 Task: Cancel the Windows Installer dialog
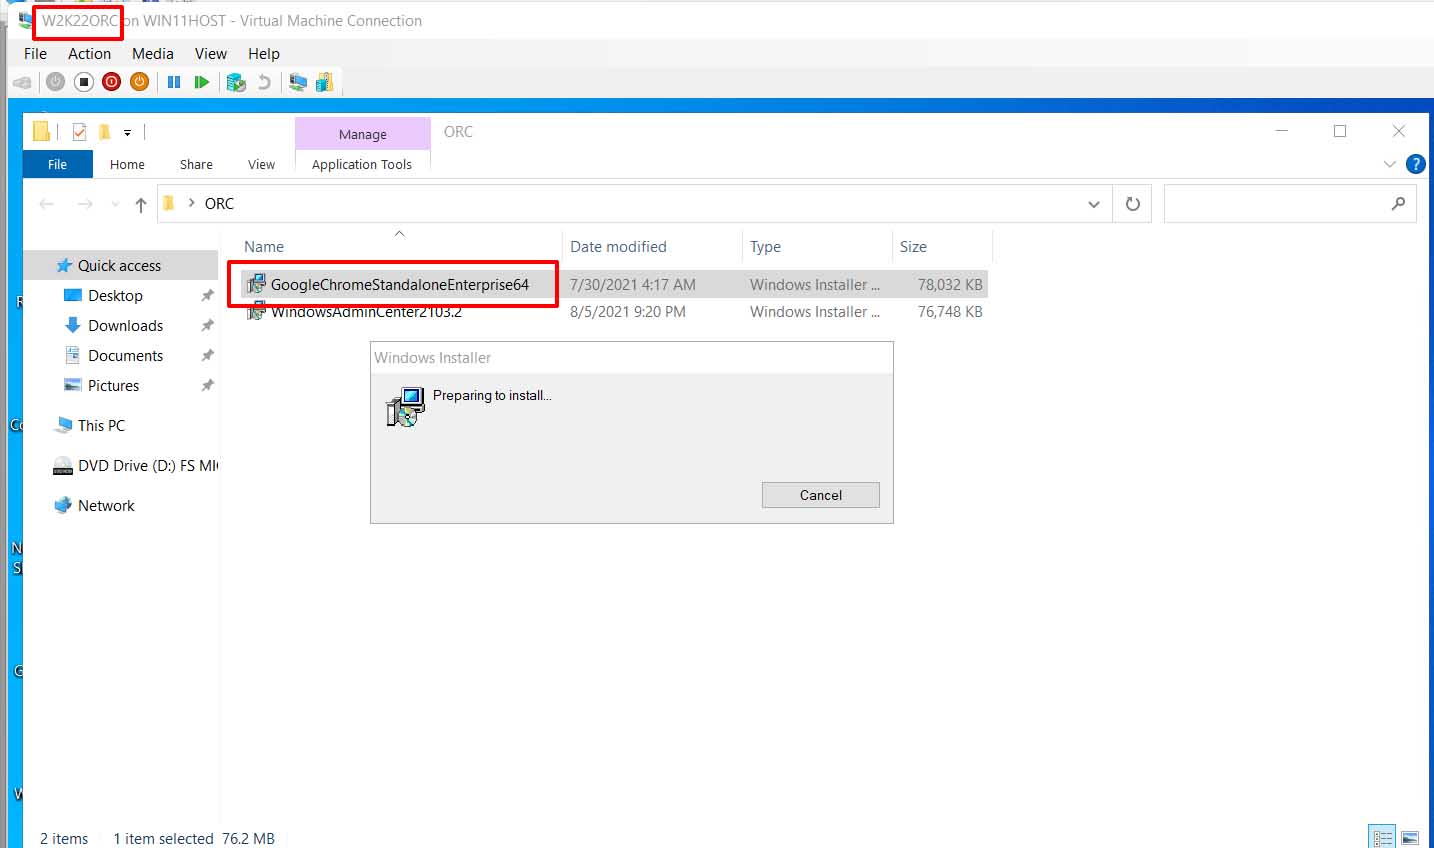821,495
